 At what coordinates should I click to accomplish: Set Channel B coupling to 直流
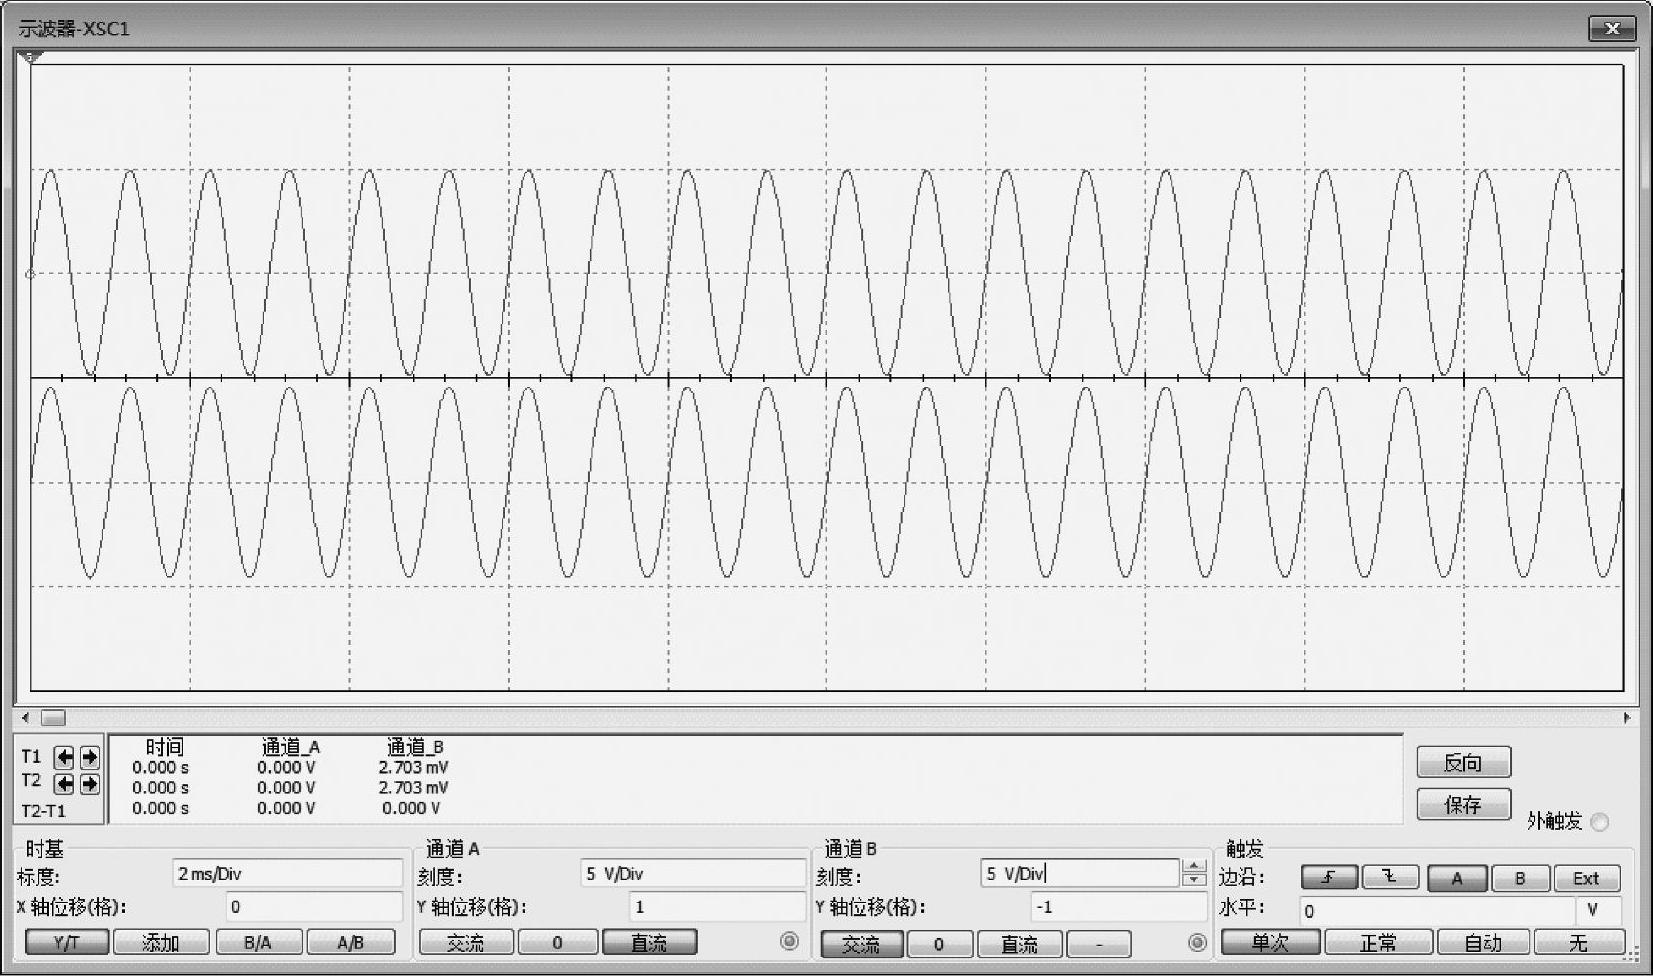tap(1019, 944)
